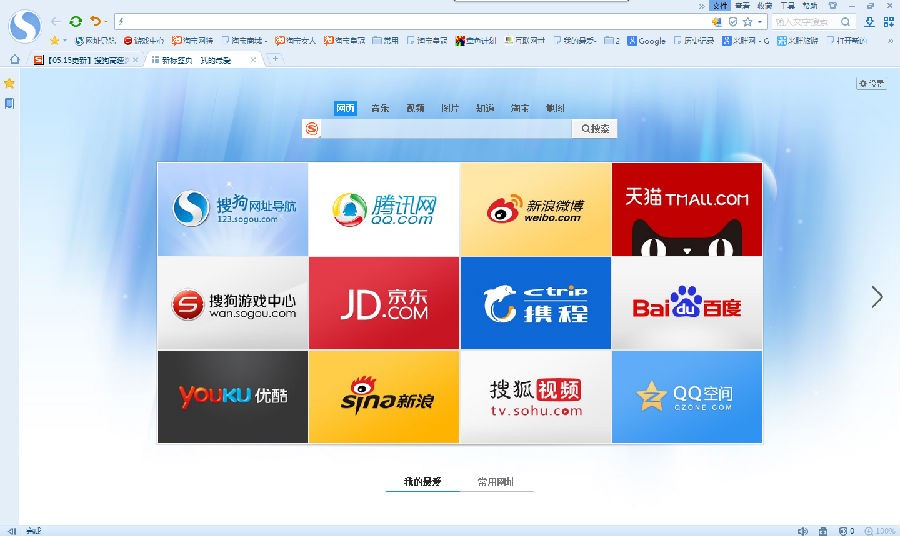900x536 pixels.
Task: Open the app grid icon in toolbar
Action: [x=889, y=21]
